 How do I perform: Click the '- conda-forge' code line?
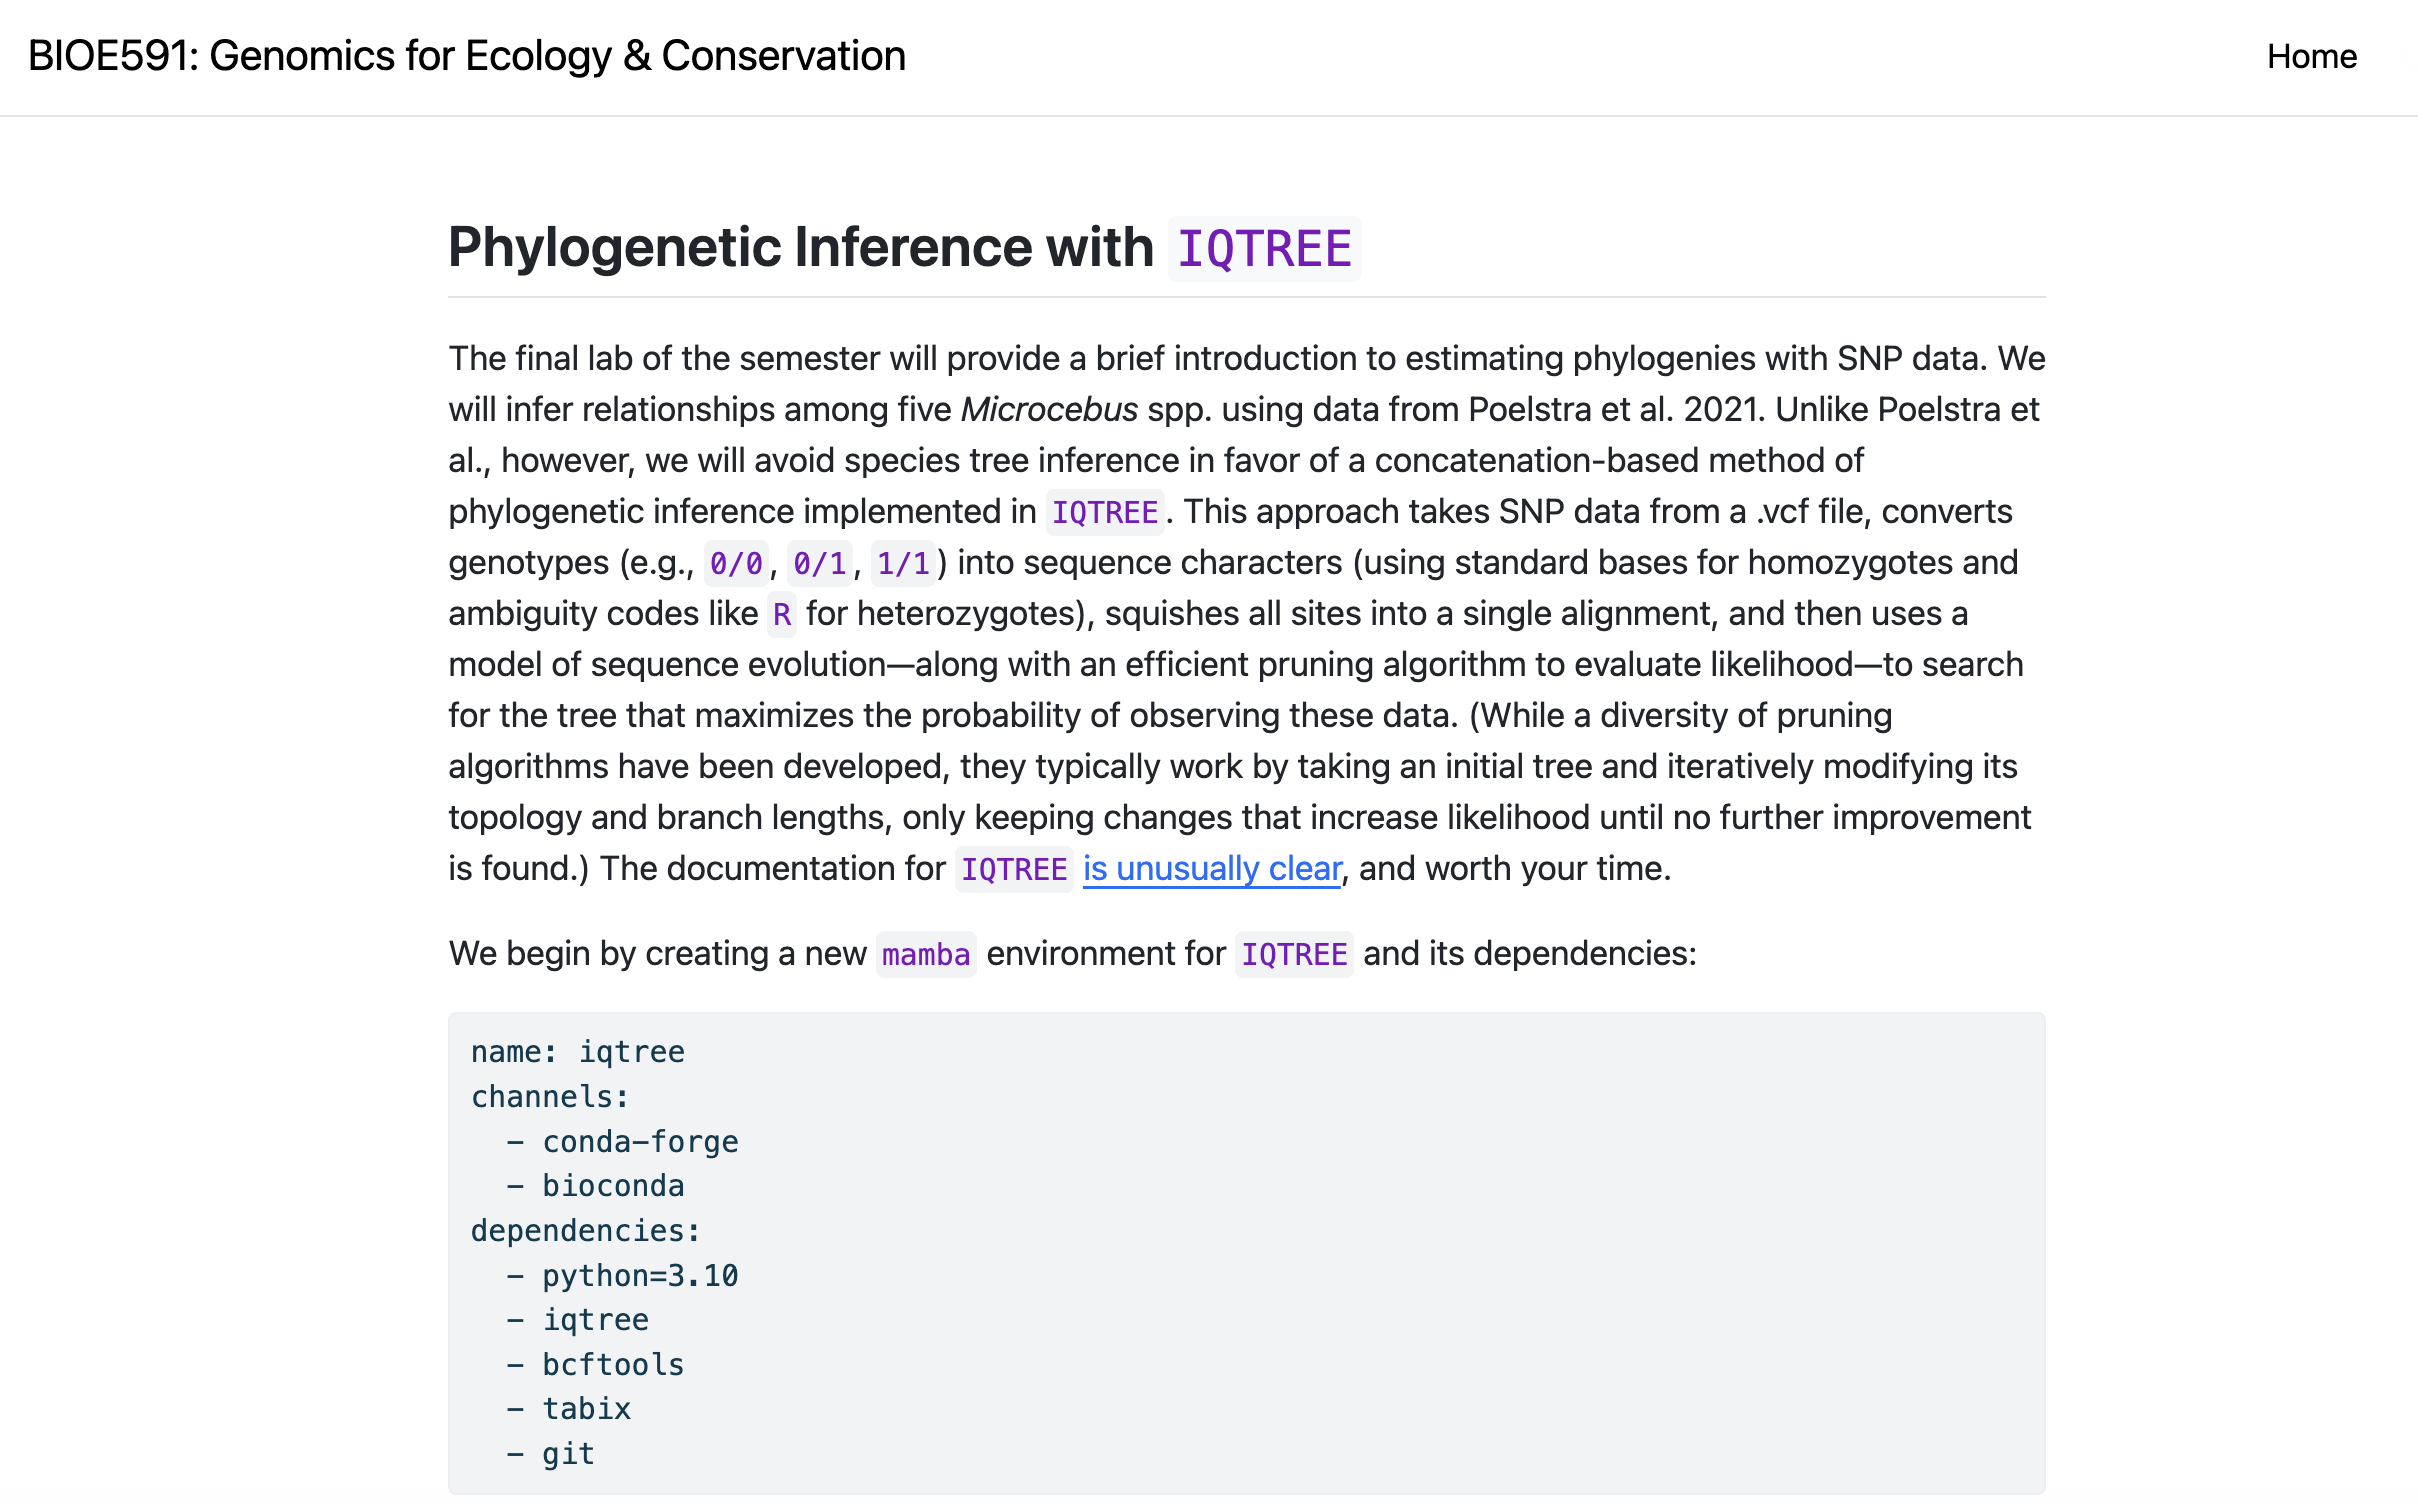click(x=622, y=1142)
